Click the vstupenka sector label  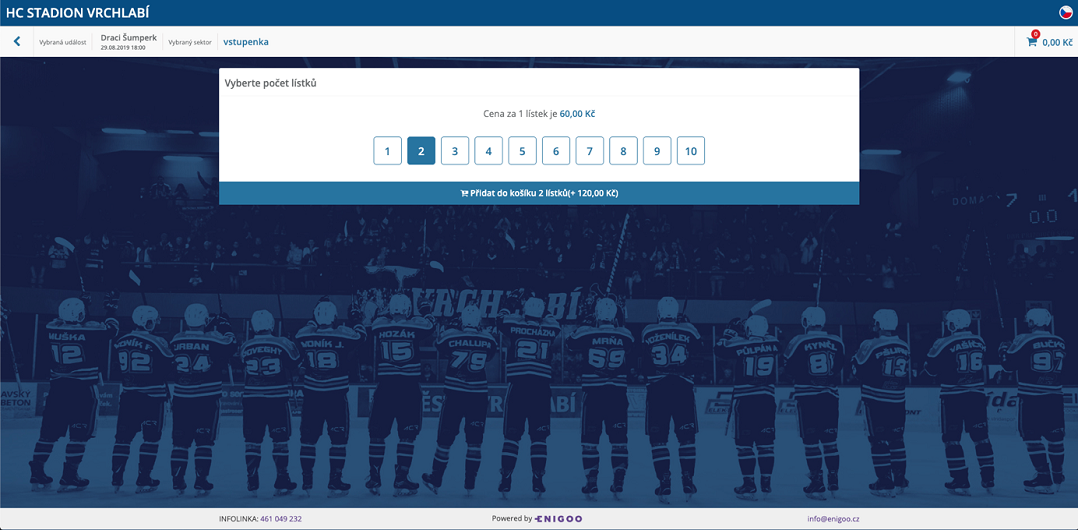pyautogui.click(x=246, y=42)
